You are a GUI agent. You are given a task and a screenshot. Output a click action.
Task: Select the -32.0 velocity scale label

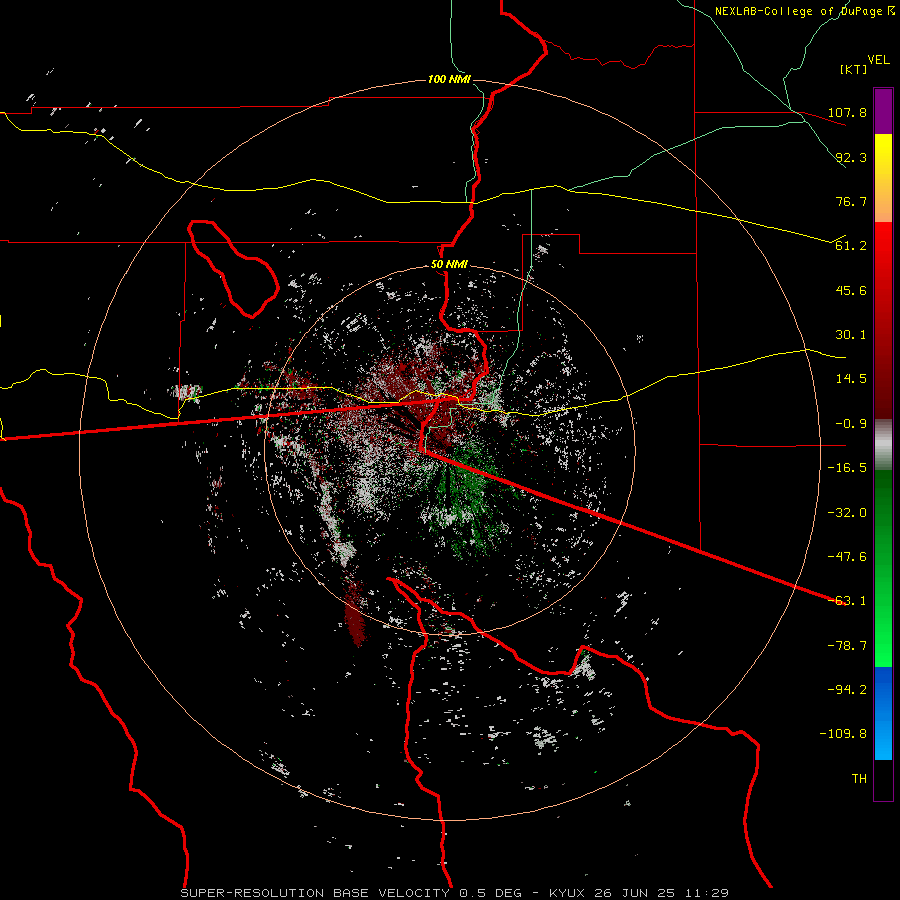point(847,513)
